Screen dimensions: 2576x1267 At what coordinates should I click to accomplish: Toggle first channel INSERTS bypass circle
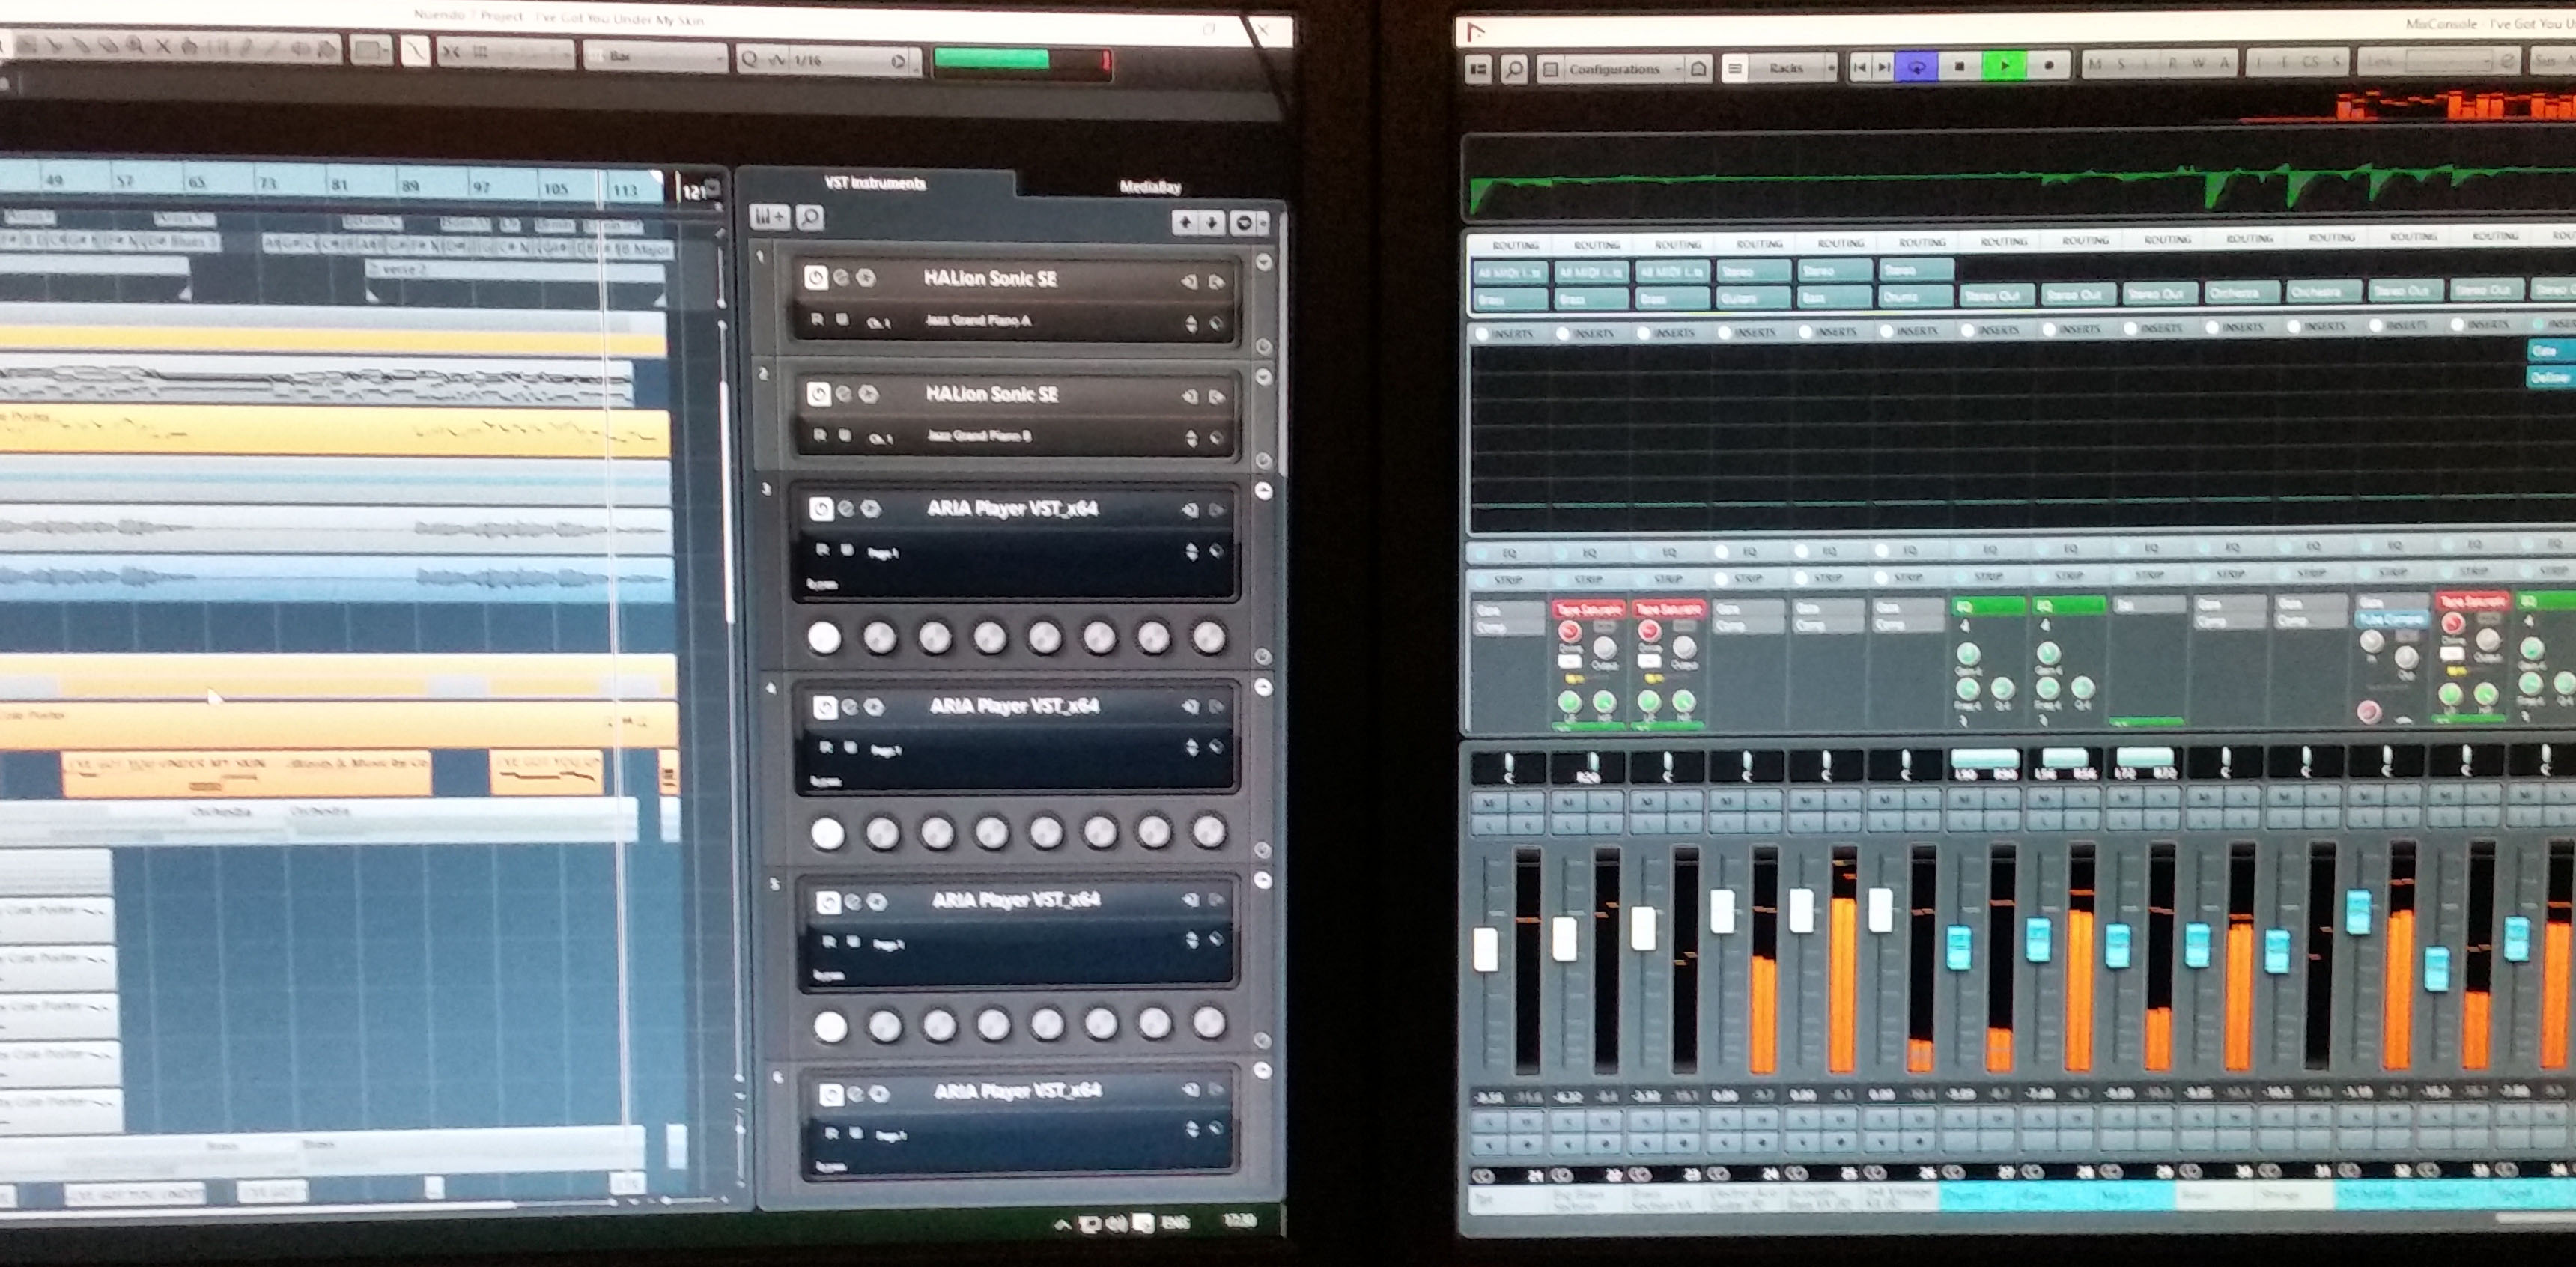(1481, 334)
